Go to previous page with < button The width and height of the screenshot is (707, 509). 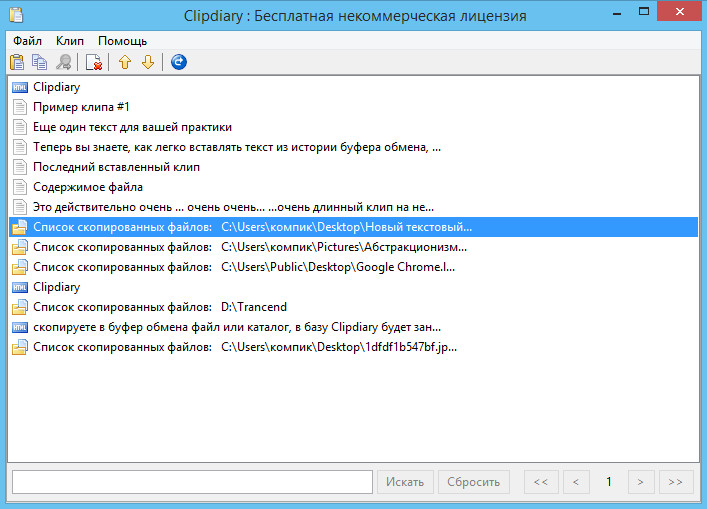(x=575, y=482)
